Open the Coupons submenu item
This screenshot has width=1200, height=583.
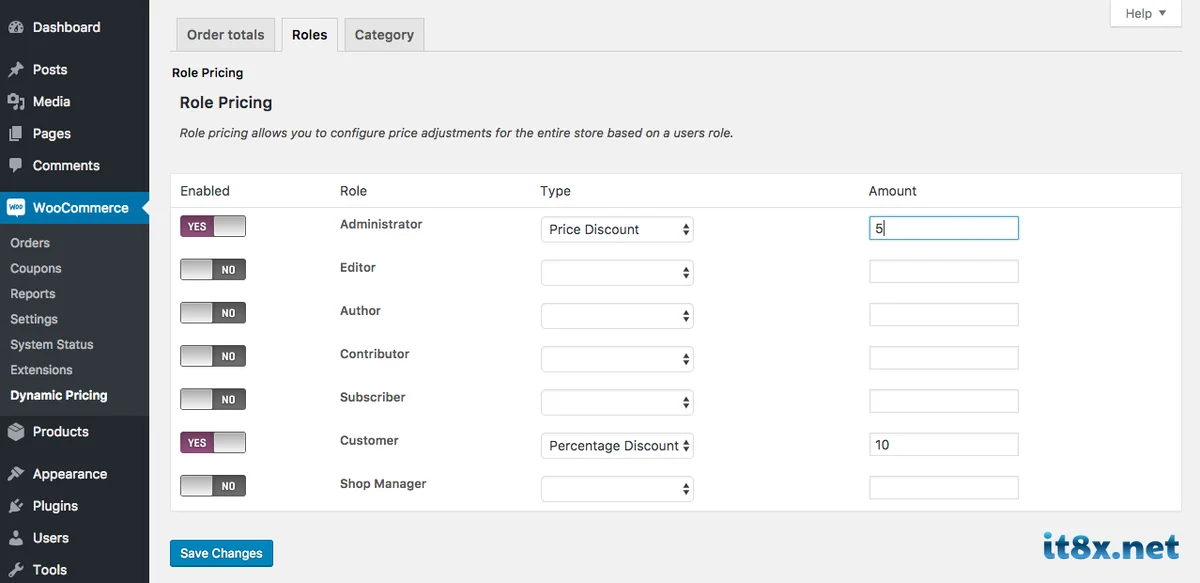[36, 268]
